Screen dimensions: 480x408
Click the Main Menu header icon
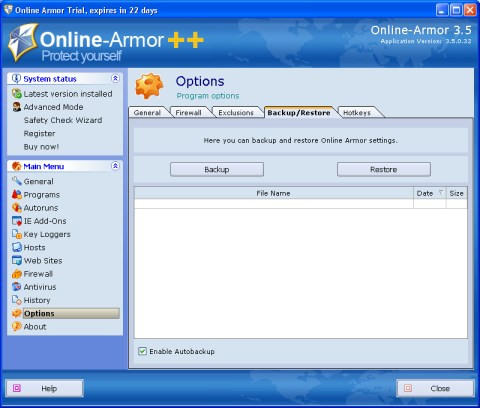[x=16, y=166]
